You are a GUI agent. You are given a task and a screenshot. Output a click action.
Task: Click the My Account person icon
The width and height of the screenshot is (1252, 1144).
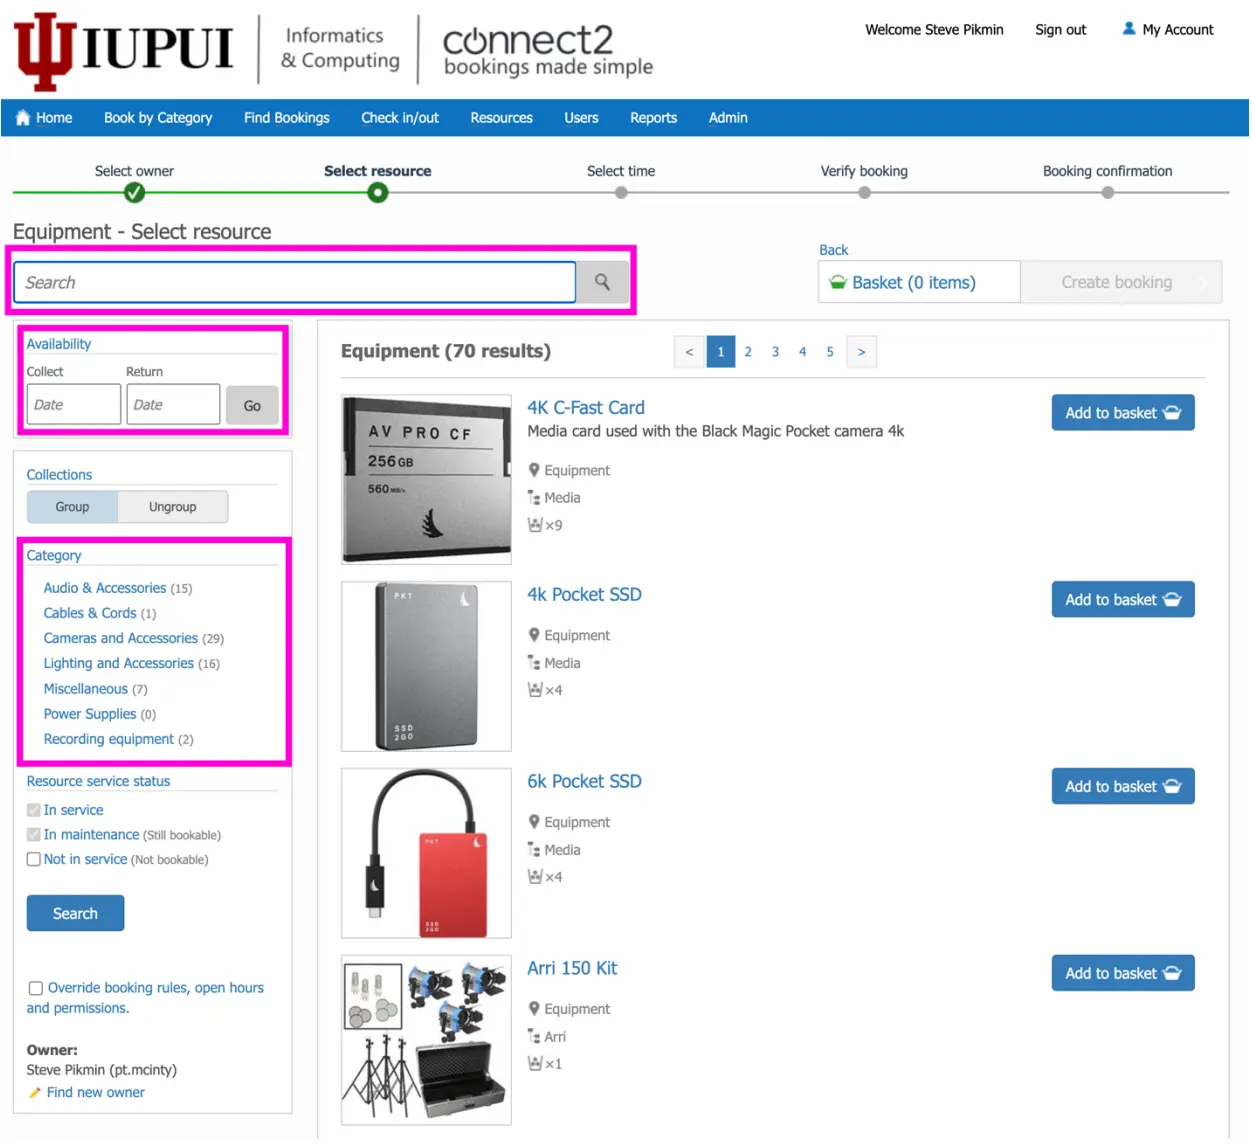[x=1129, y=29]
